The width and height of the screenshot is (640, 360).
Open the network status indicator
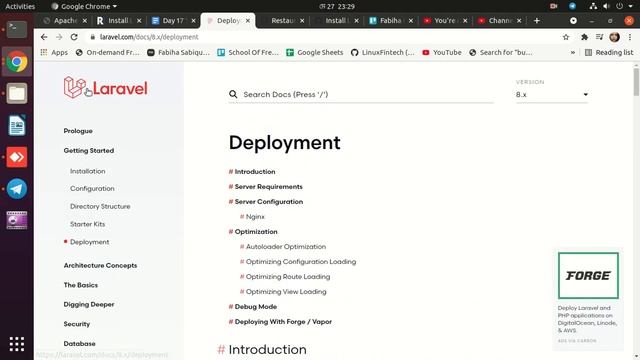point(593,6)
